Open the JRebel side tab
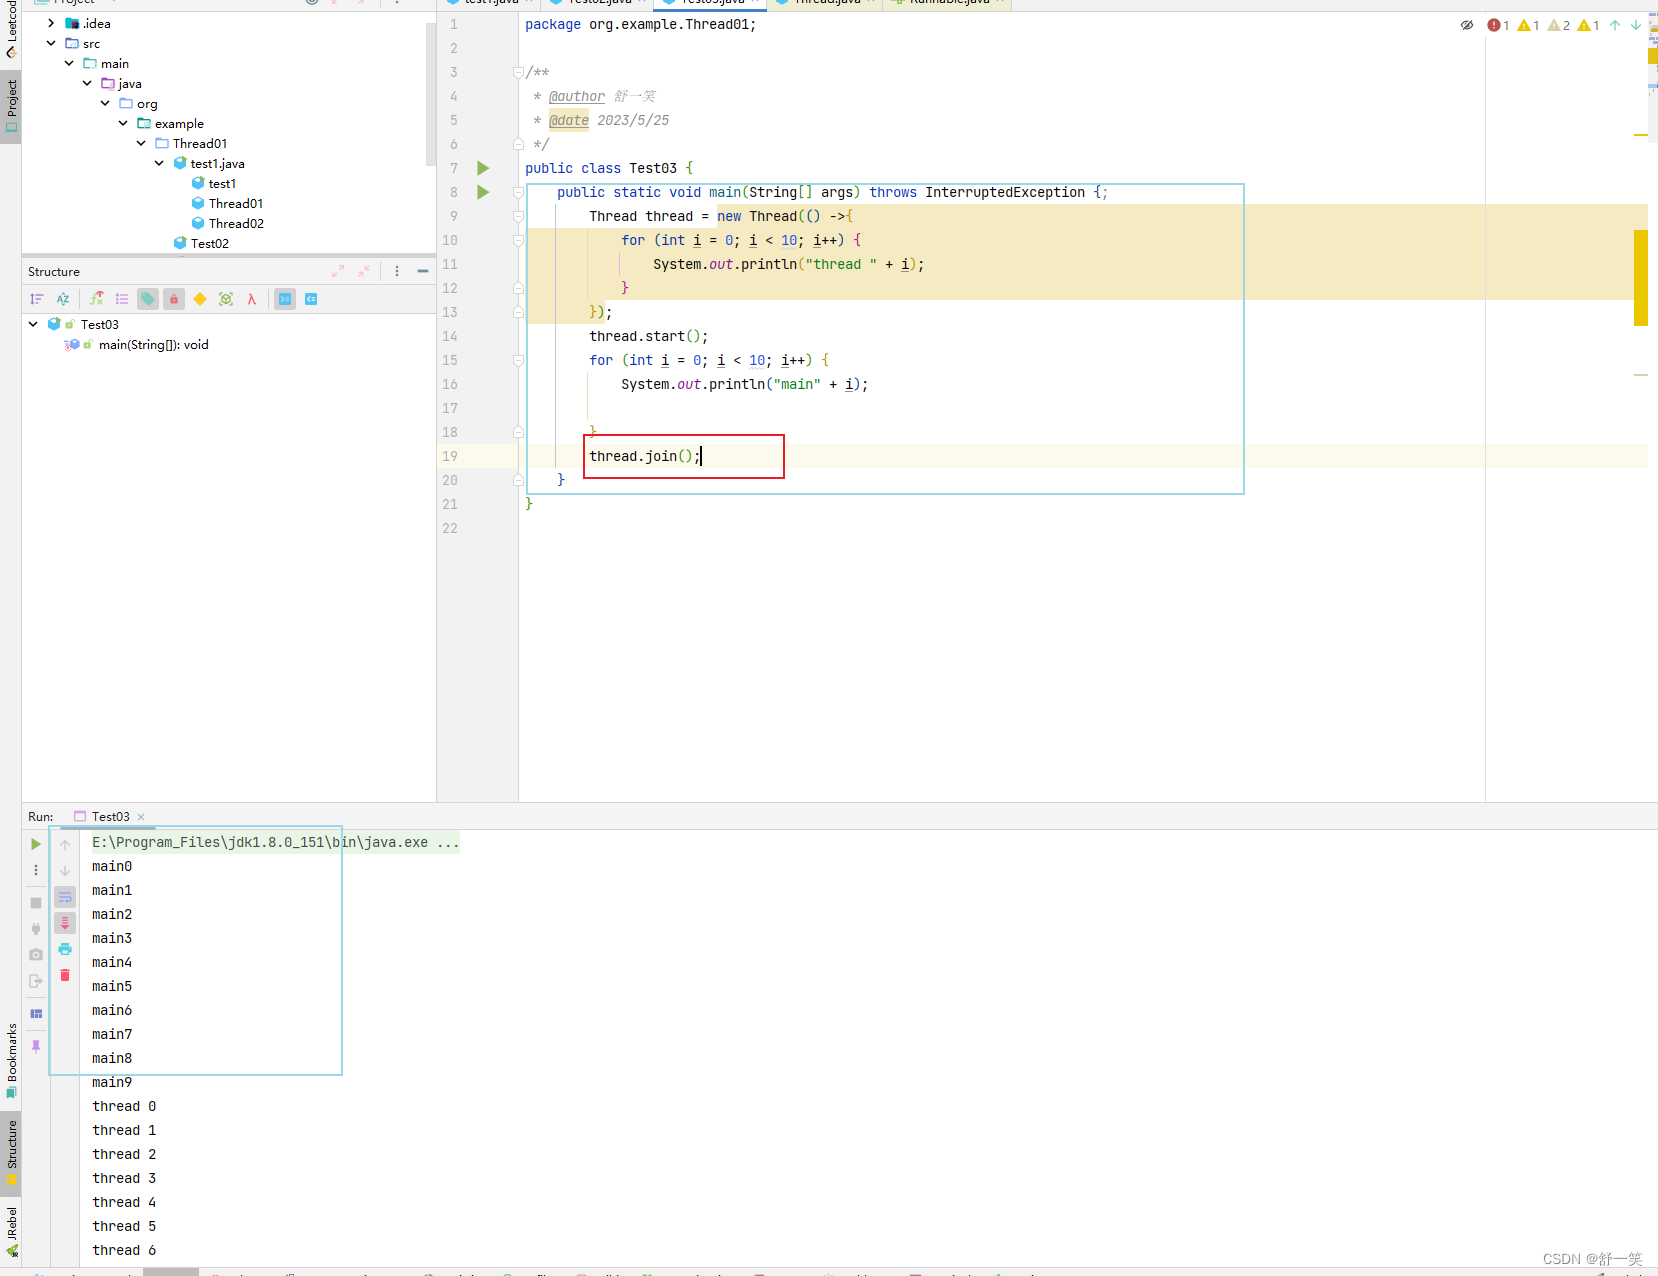Viewport: 1658px width, 1276px height. [11, 1233]
